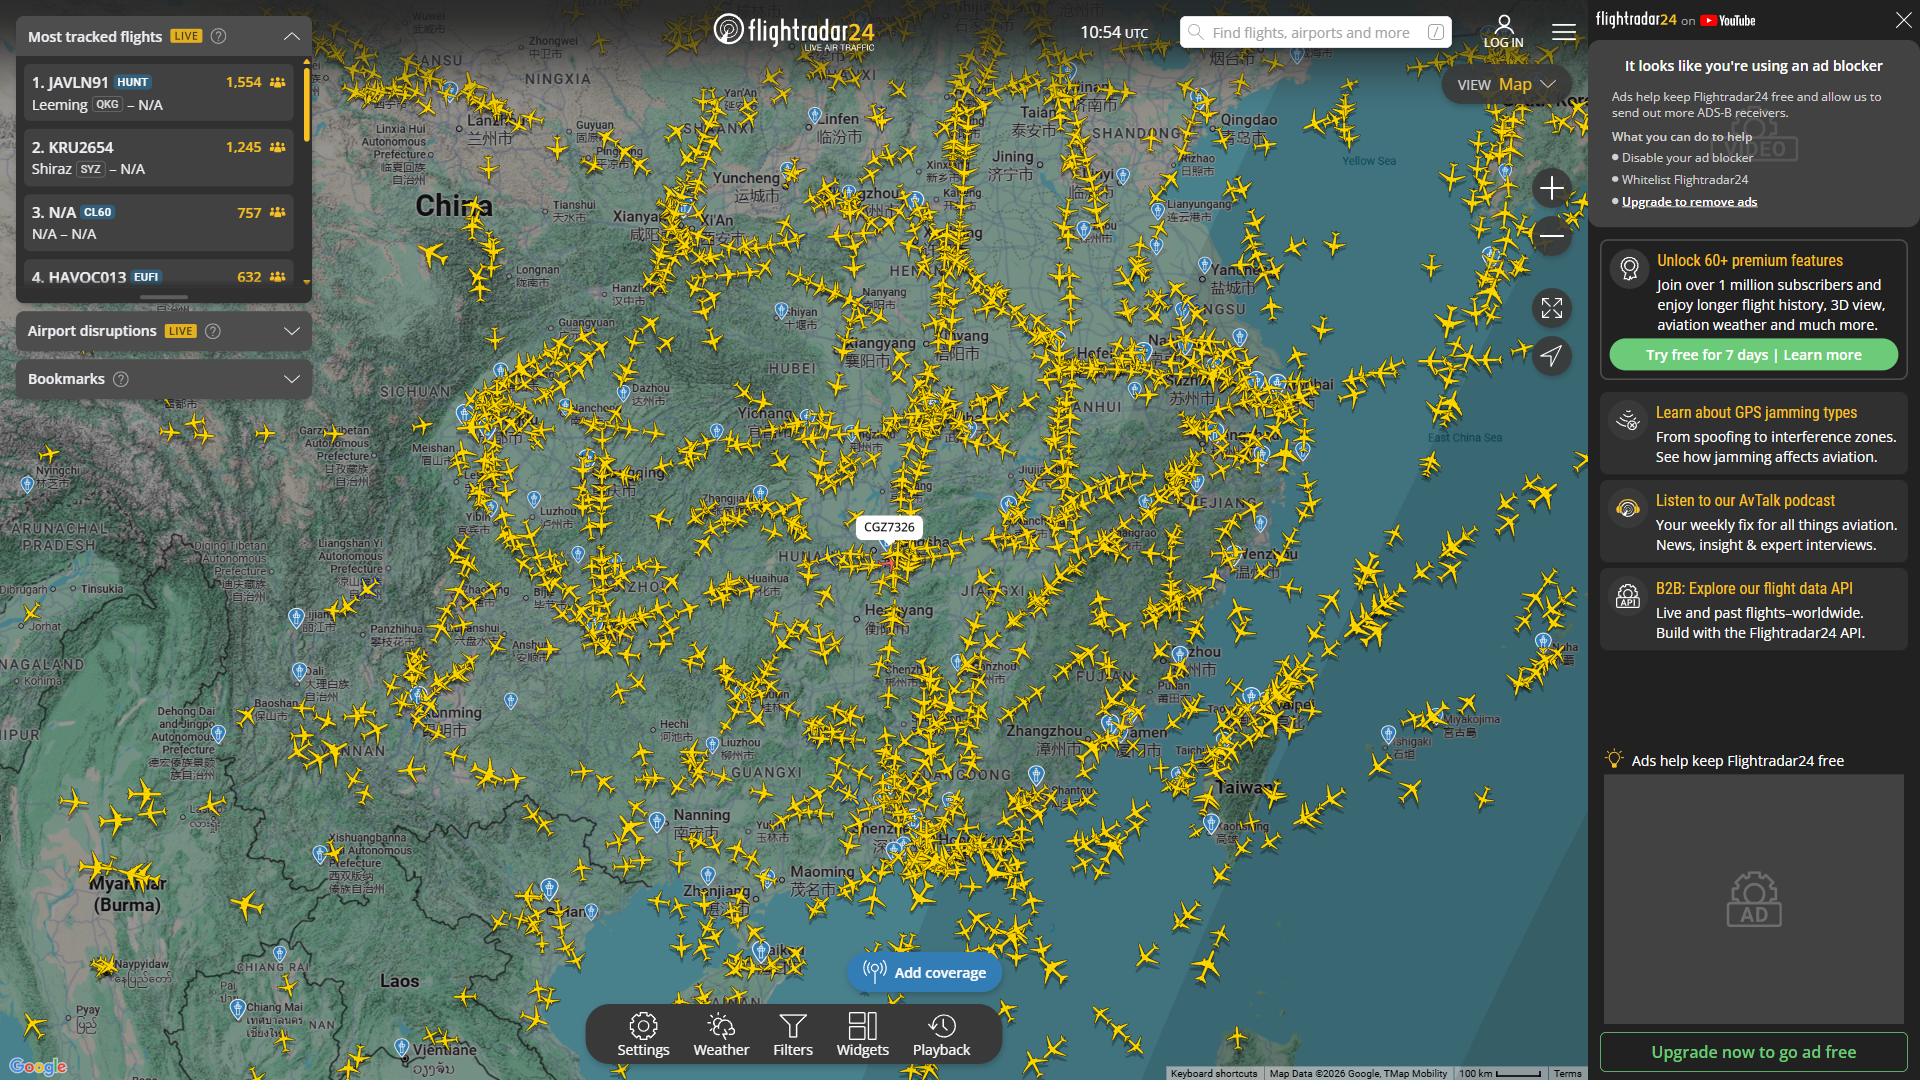Viewport: 1920px width, 1080px height.
Task: Click the premium badge icon
Action: (x=1629, y=268)
